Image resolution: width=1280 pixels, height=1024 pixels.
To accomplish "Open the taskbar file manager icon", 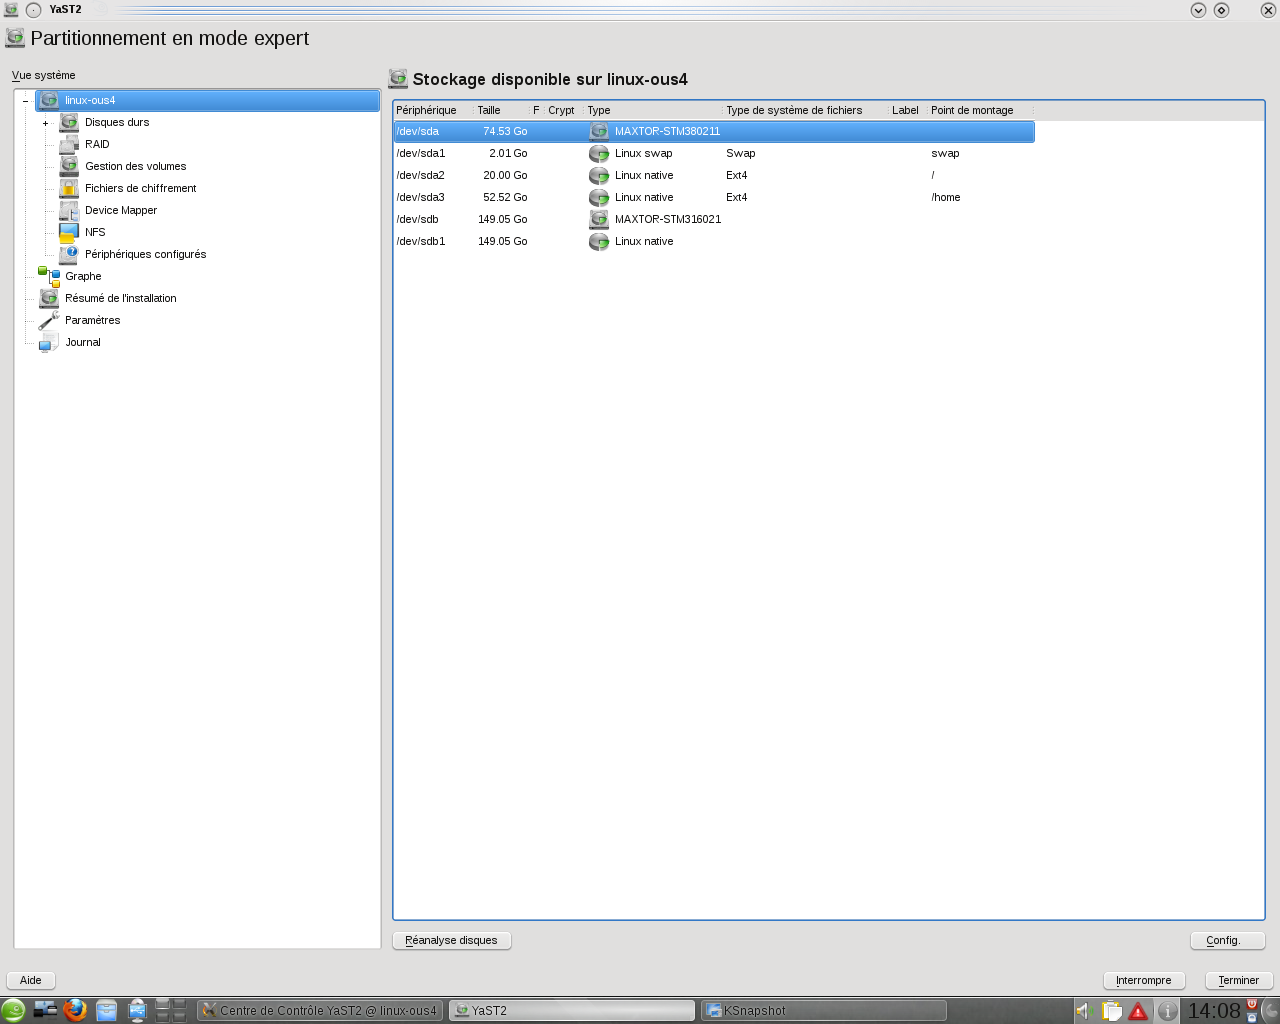I will (107, 1010).
